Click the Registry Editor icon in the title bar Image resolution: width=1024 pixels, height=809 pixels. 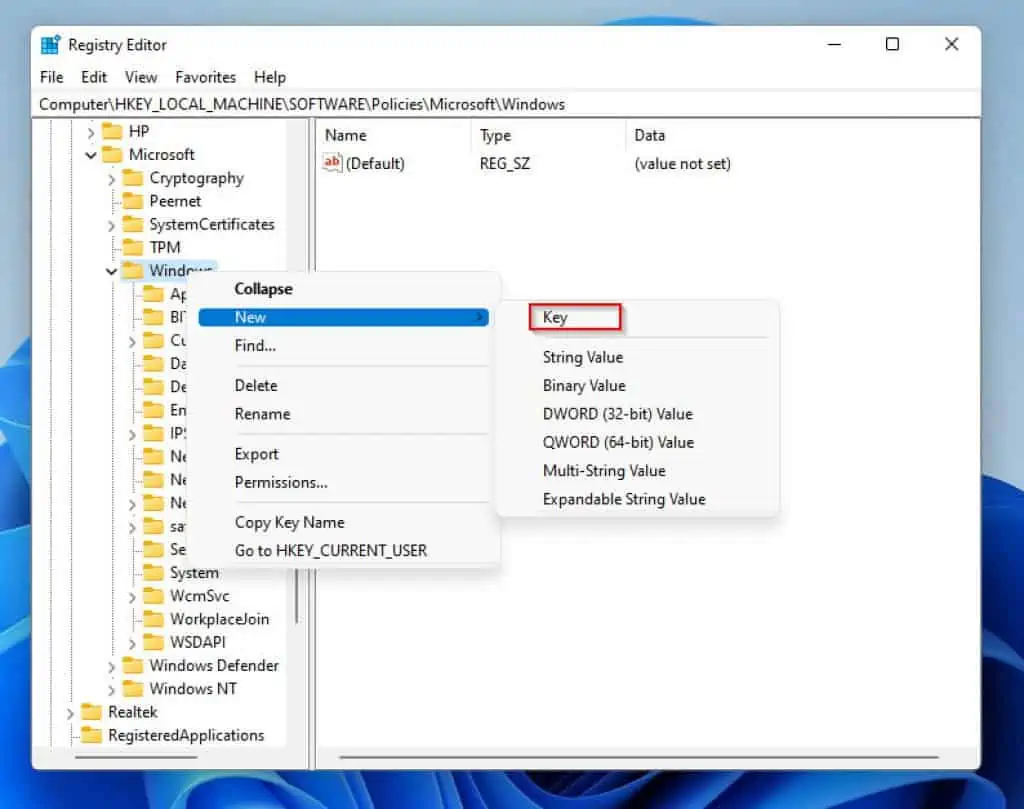pos(47,44)
